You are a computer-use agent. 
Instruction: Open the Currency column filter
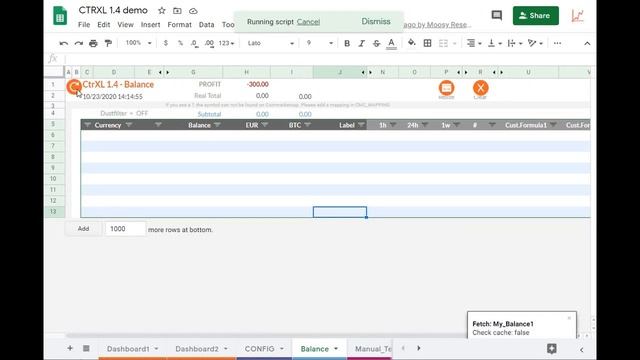coord(129,125)
